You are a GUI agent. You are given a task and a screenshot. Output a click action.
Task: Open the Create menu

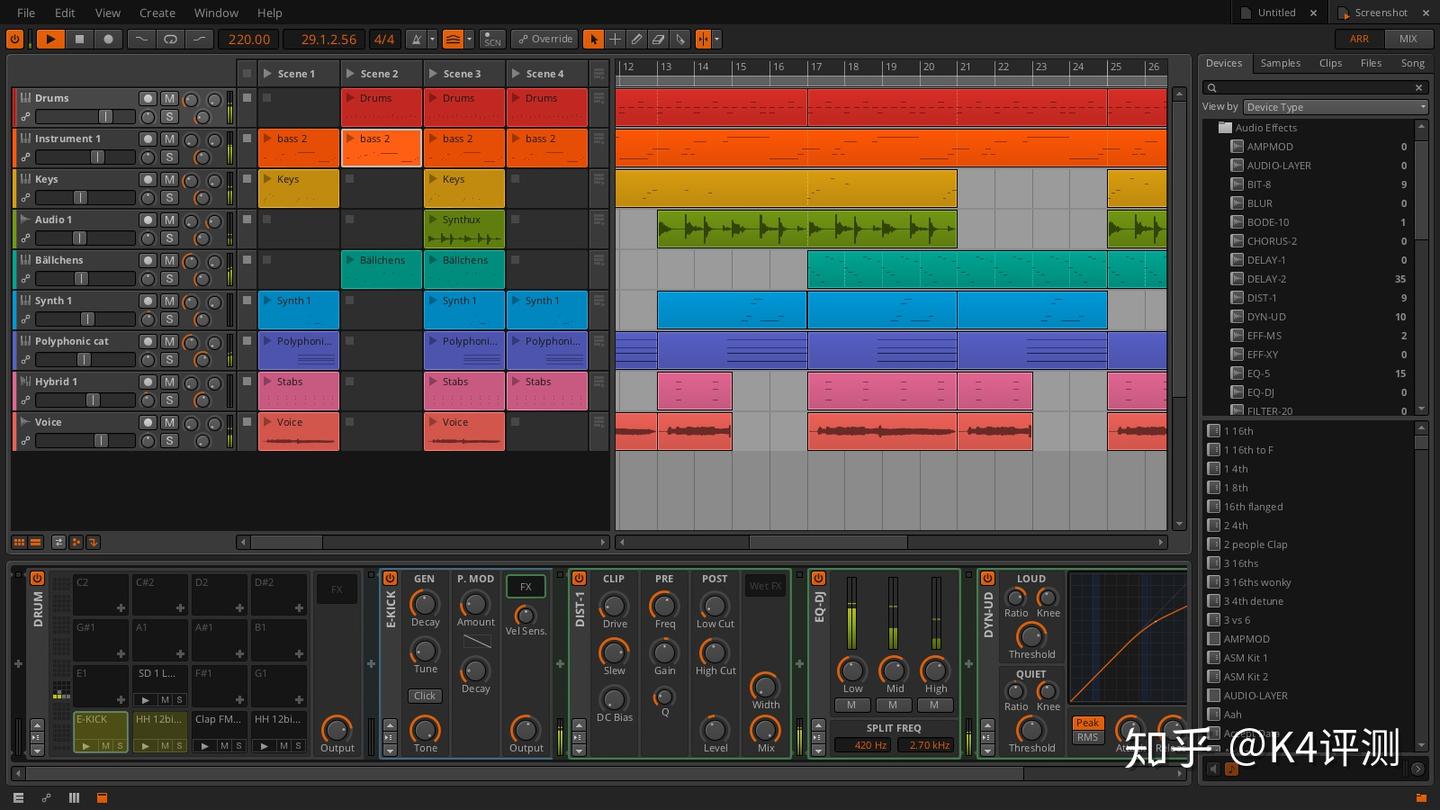157,13
